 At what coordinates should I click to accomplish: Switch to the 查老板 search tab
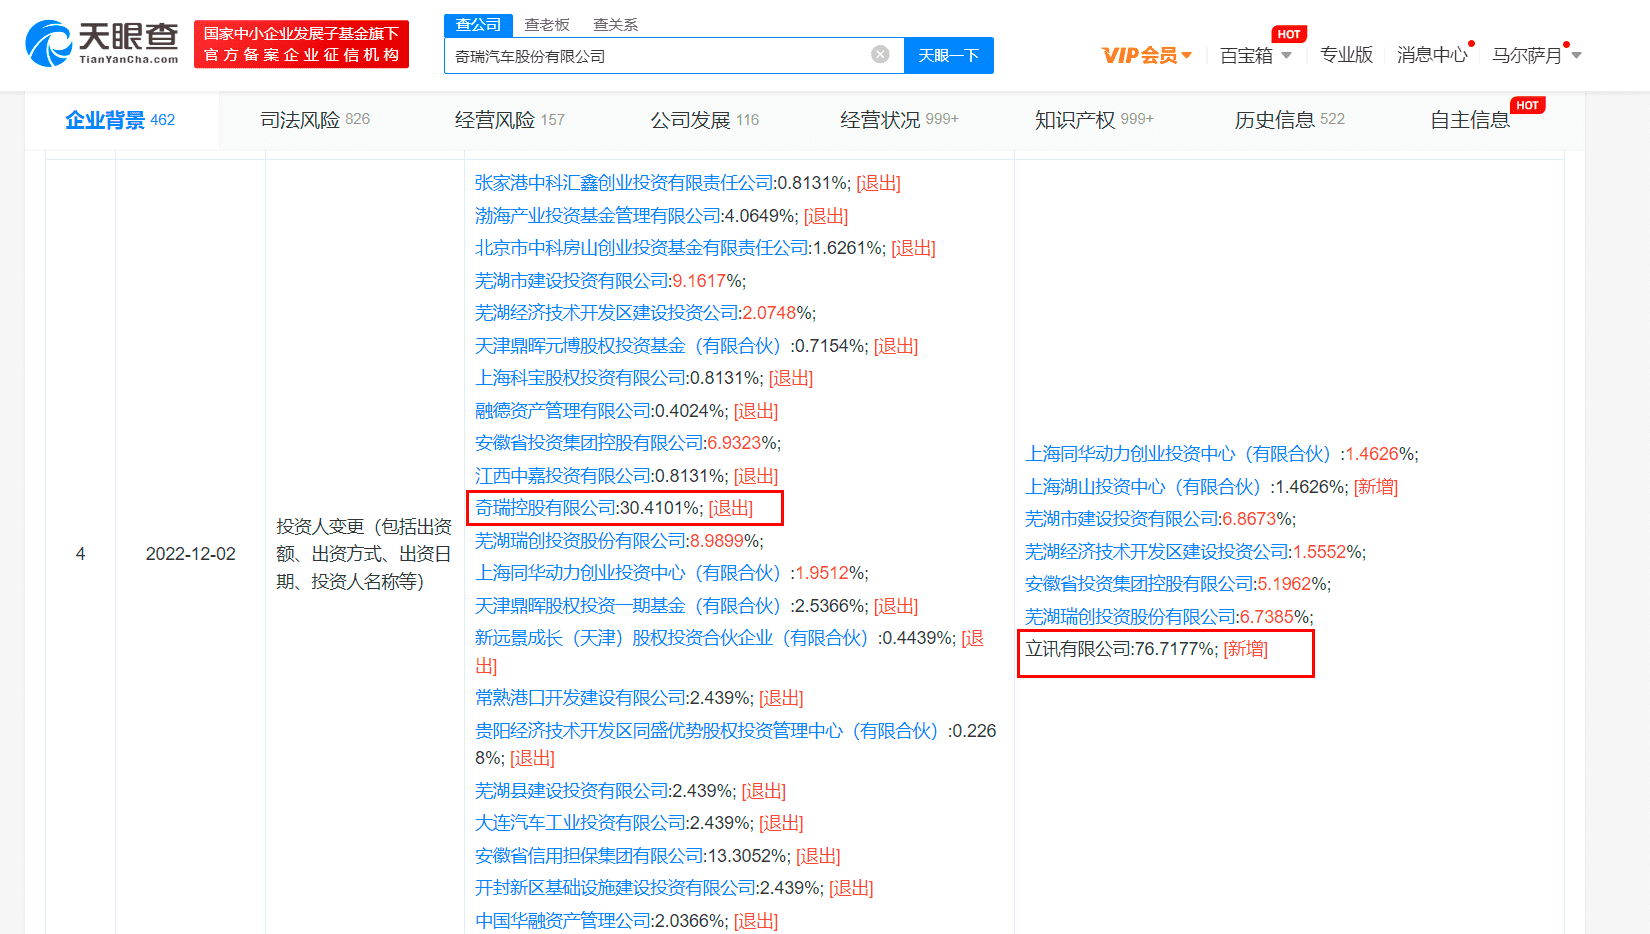pyautogui.click(x=547, y=24)
